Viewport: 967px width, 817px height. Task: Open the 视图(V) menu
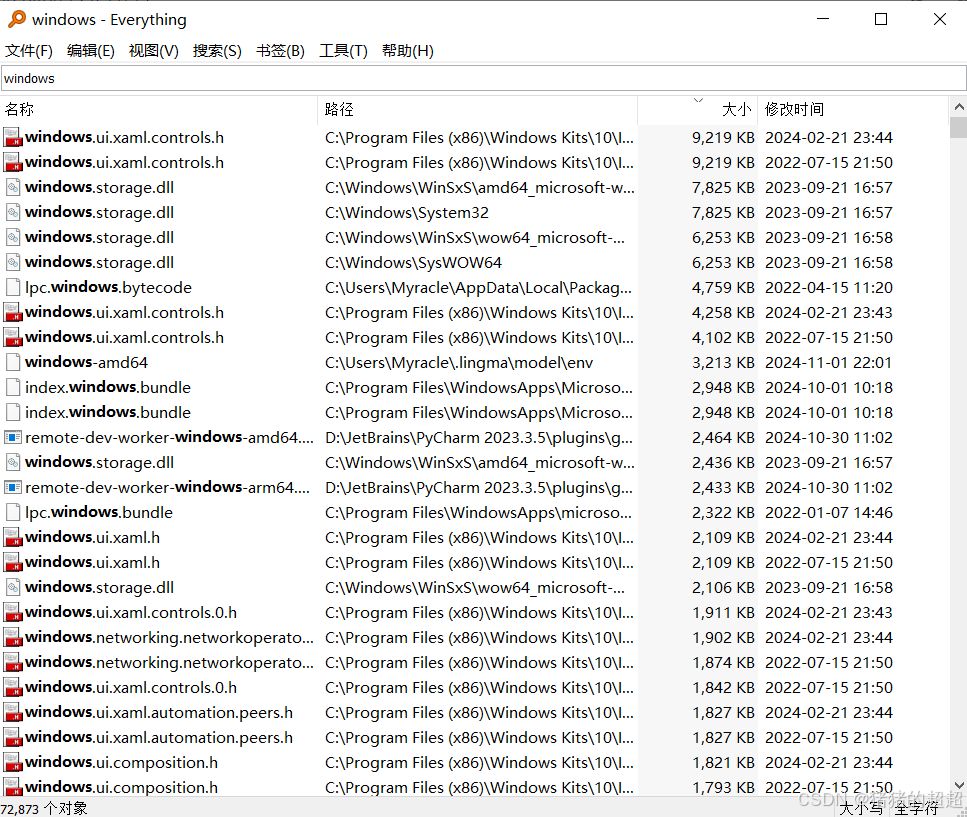(154, 51)
